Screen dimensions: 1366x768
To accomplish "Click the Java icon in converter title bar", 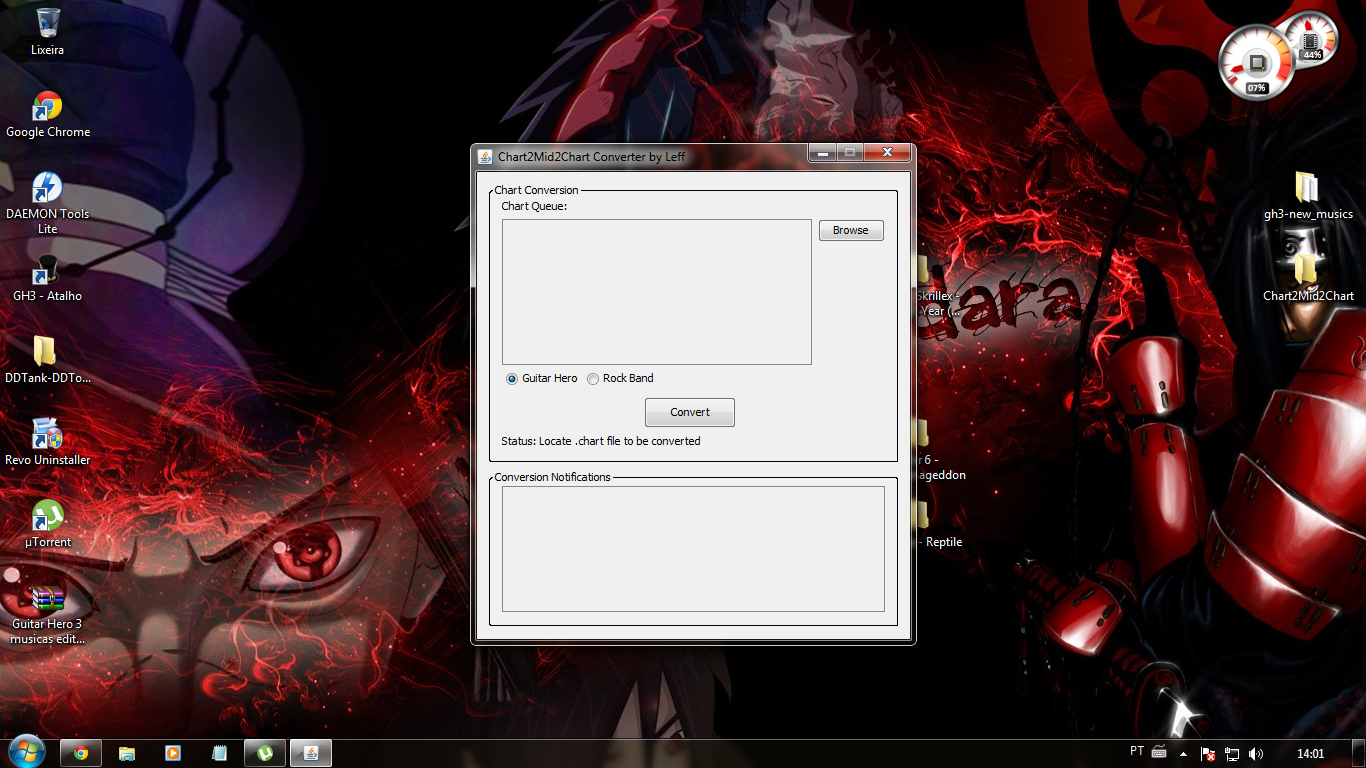I will [x=485, y=156].
